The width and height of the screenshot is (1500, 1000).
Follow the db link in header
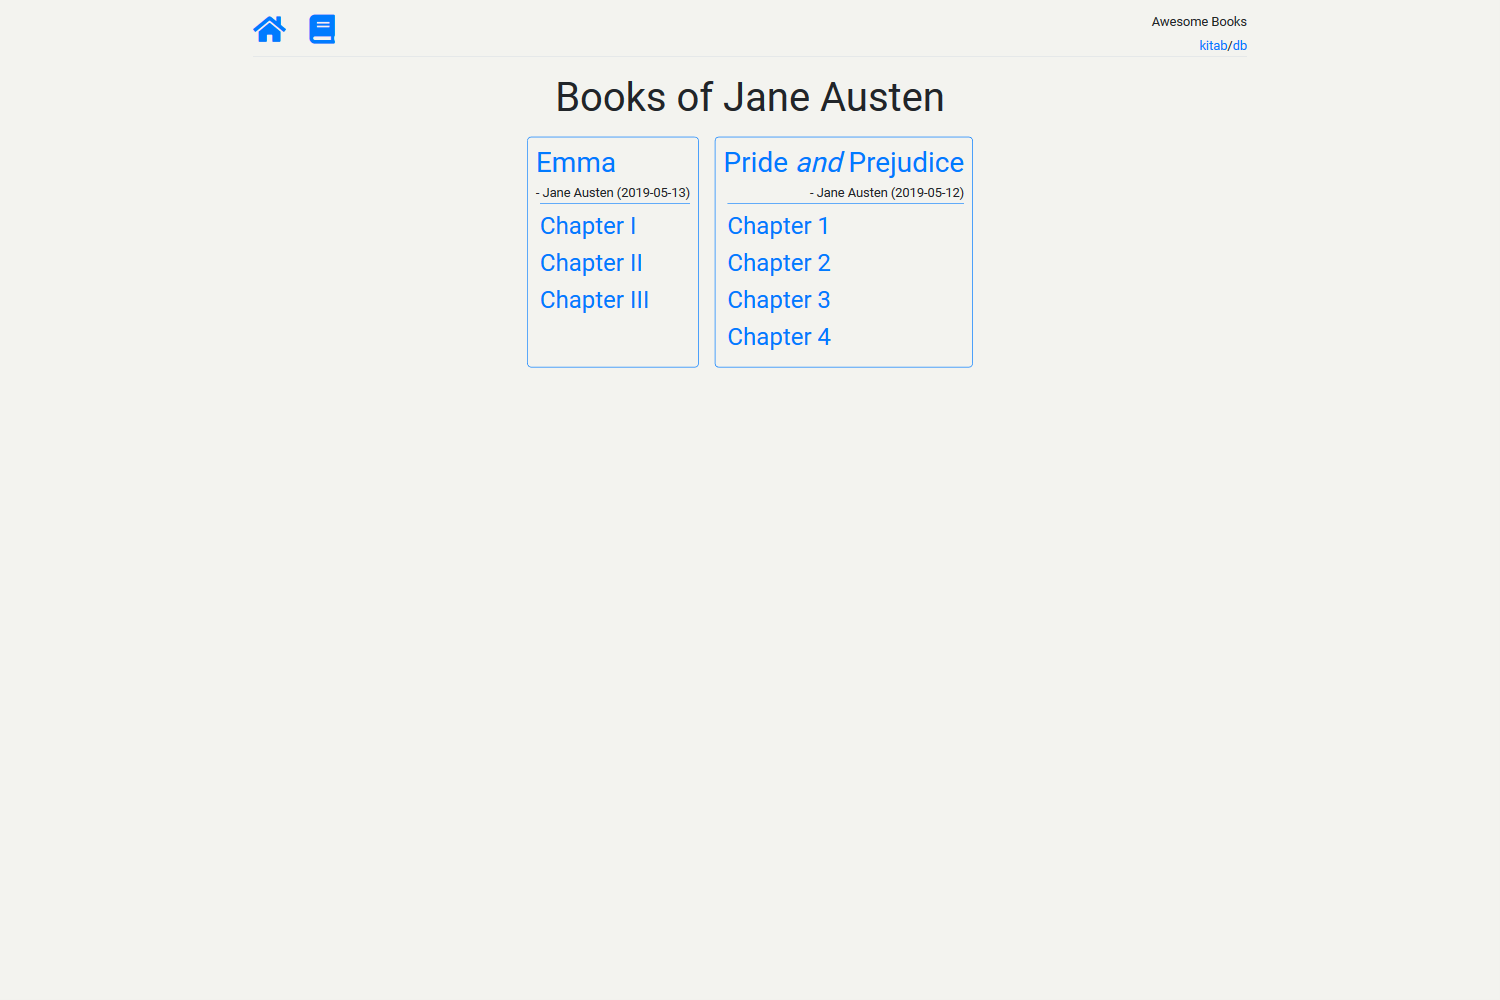pos(1240,46)
